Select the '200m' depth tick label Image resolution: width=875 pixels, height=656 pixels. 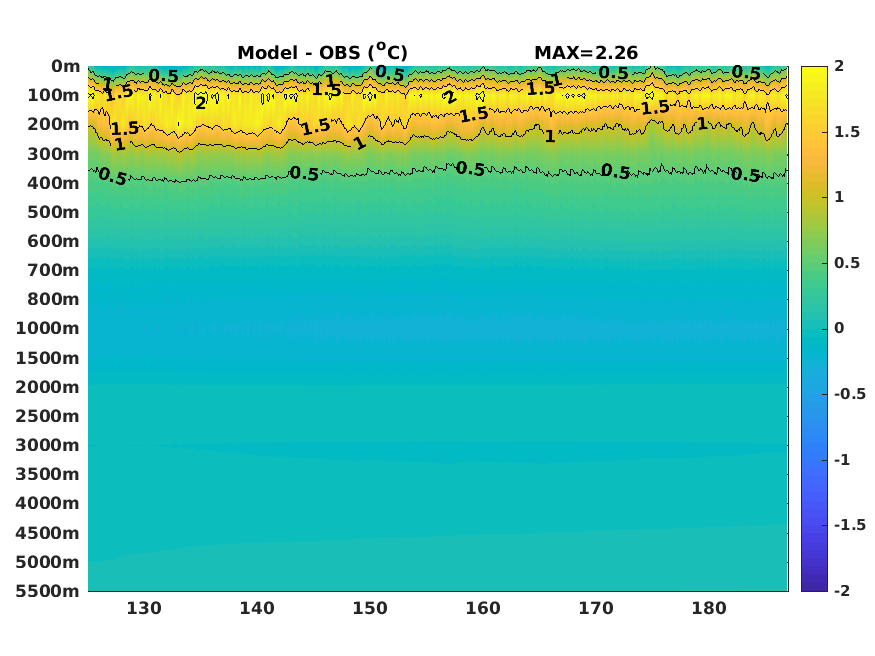pos(54,124)
